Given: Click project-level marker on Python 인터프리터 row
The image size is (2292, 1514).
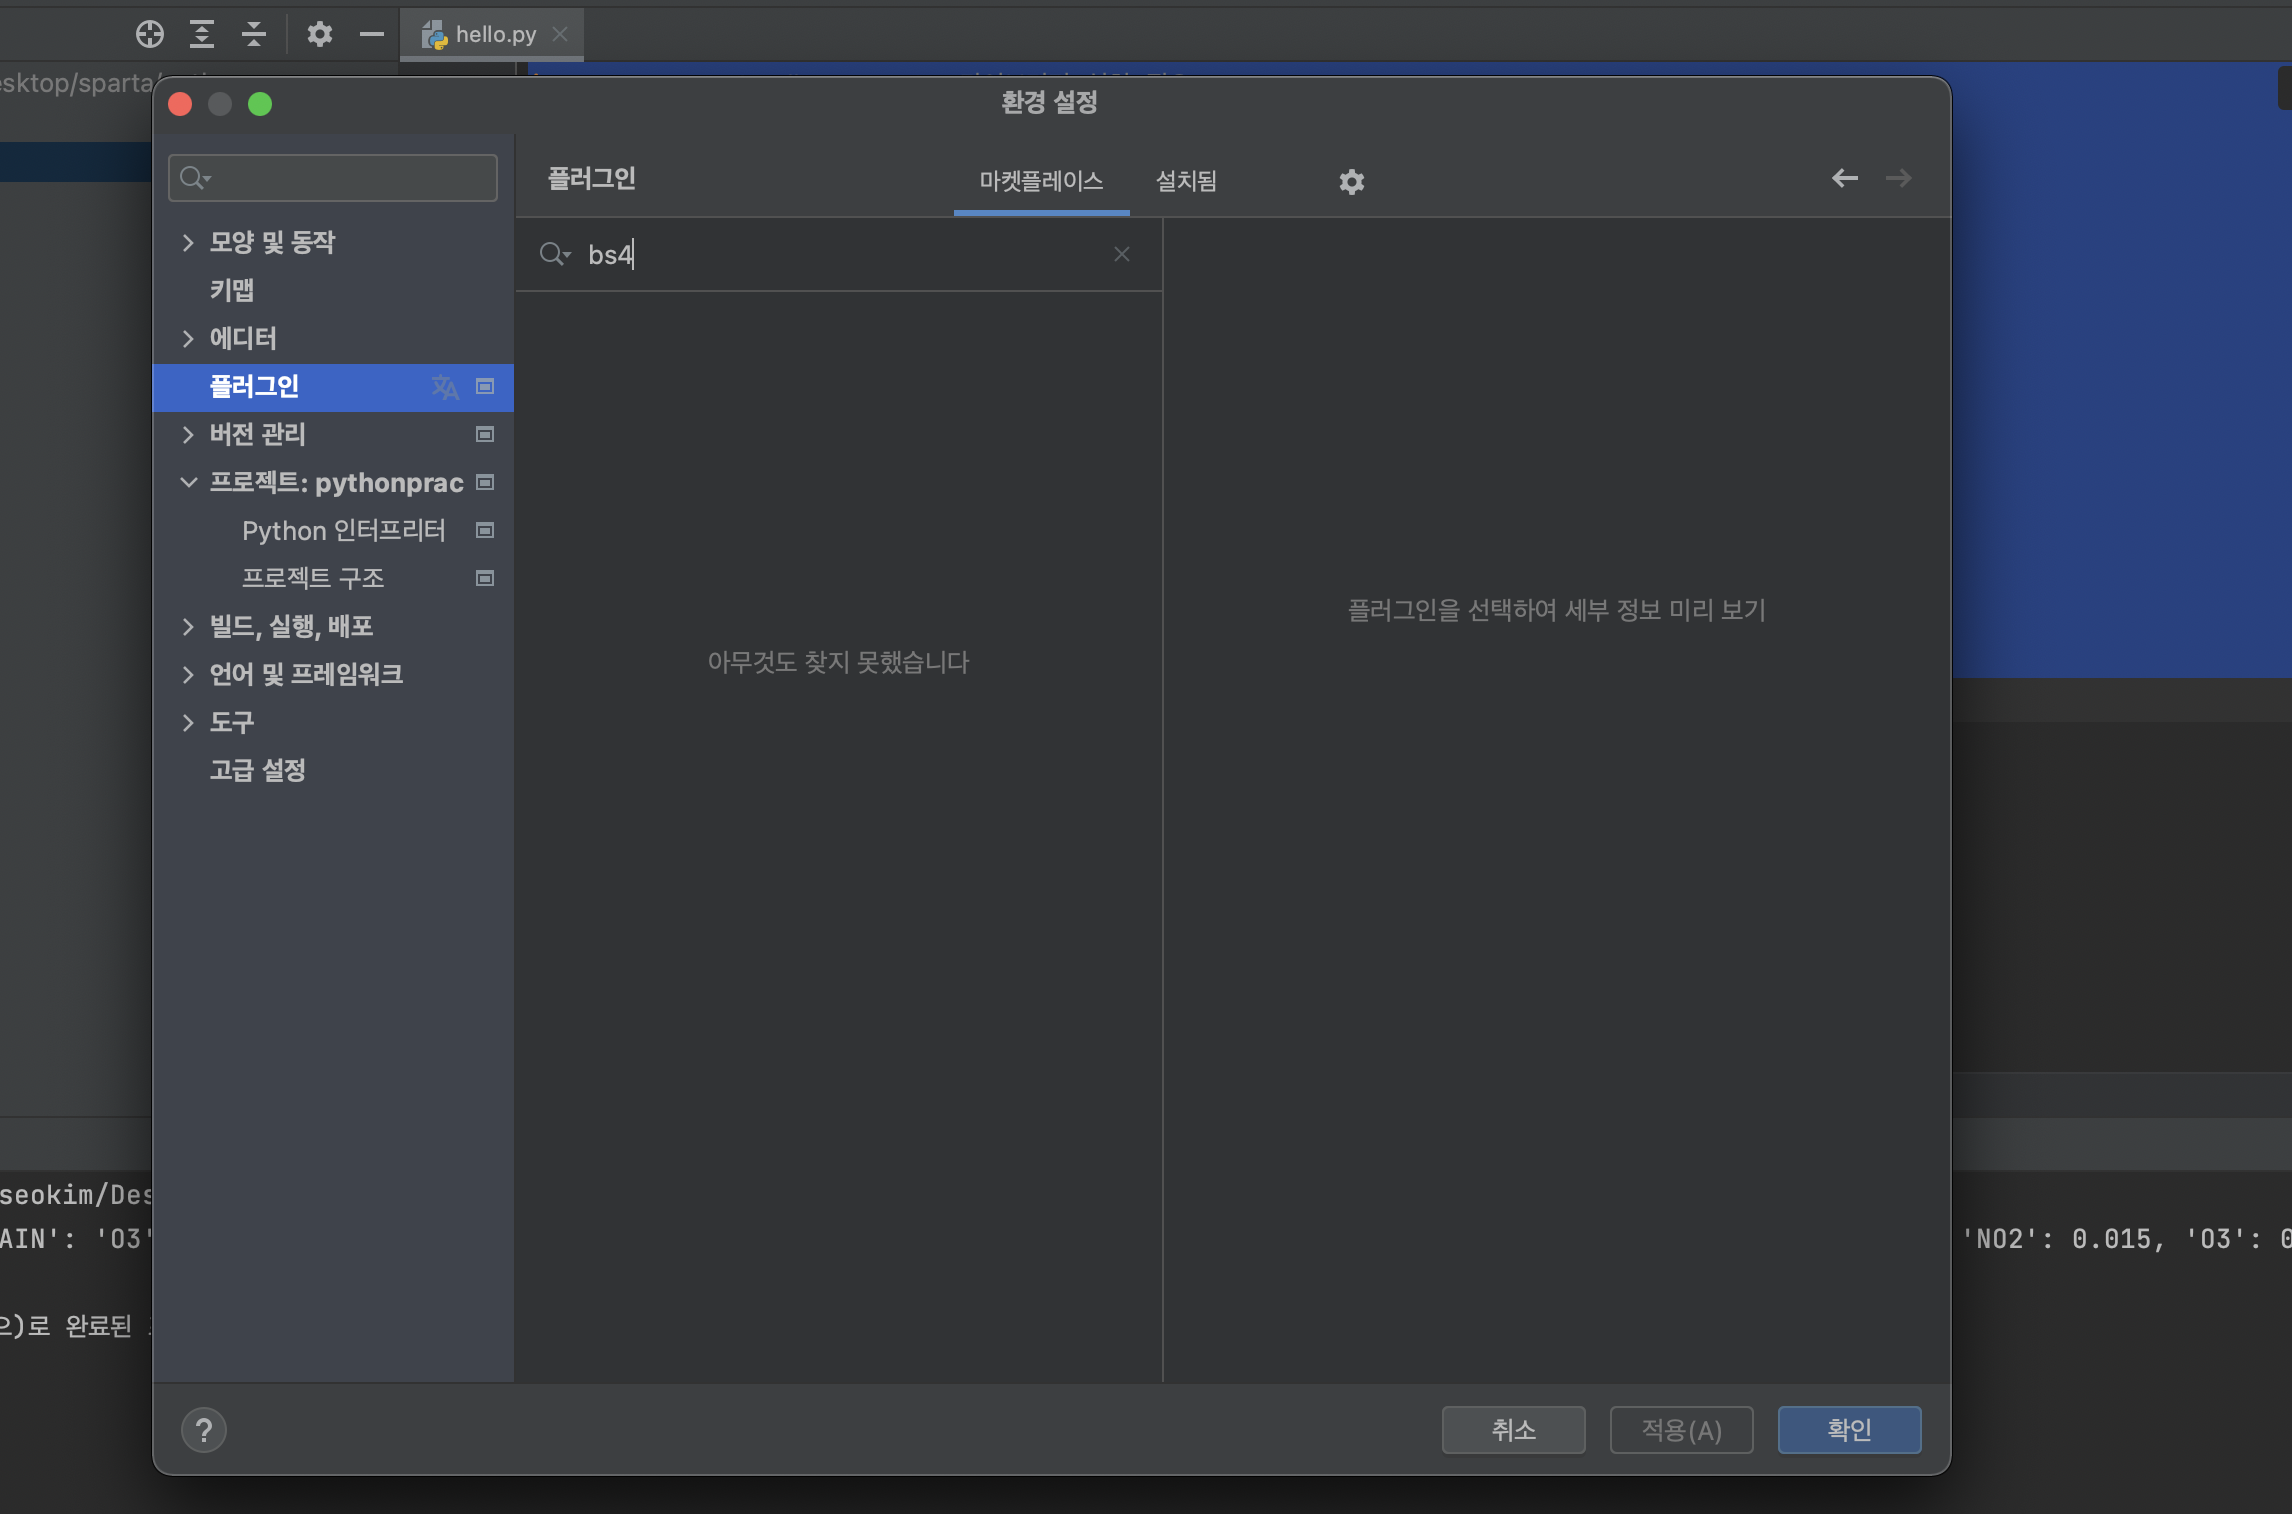Looking at the screenshot, I should [x=485, y=530].
